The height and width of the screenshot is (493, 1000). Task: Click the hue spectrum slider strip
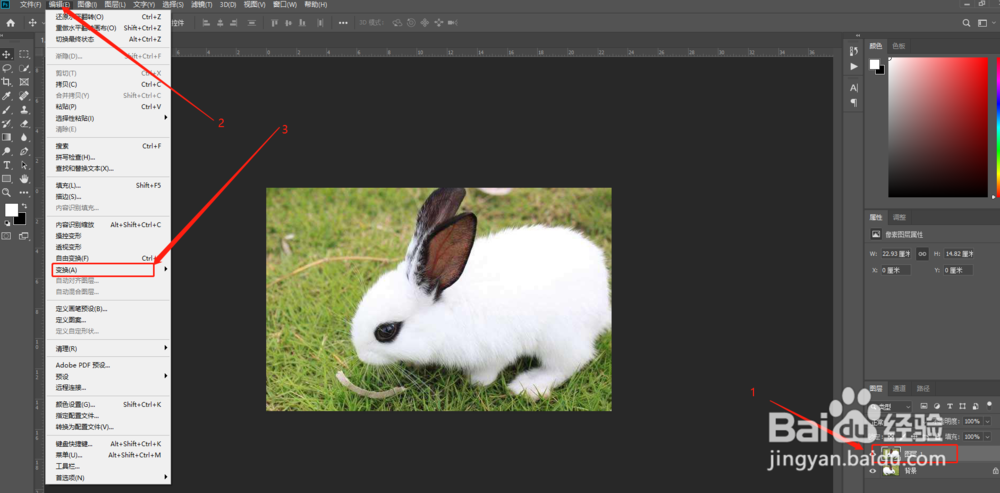(997, 127)
